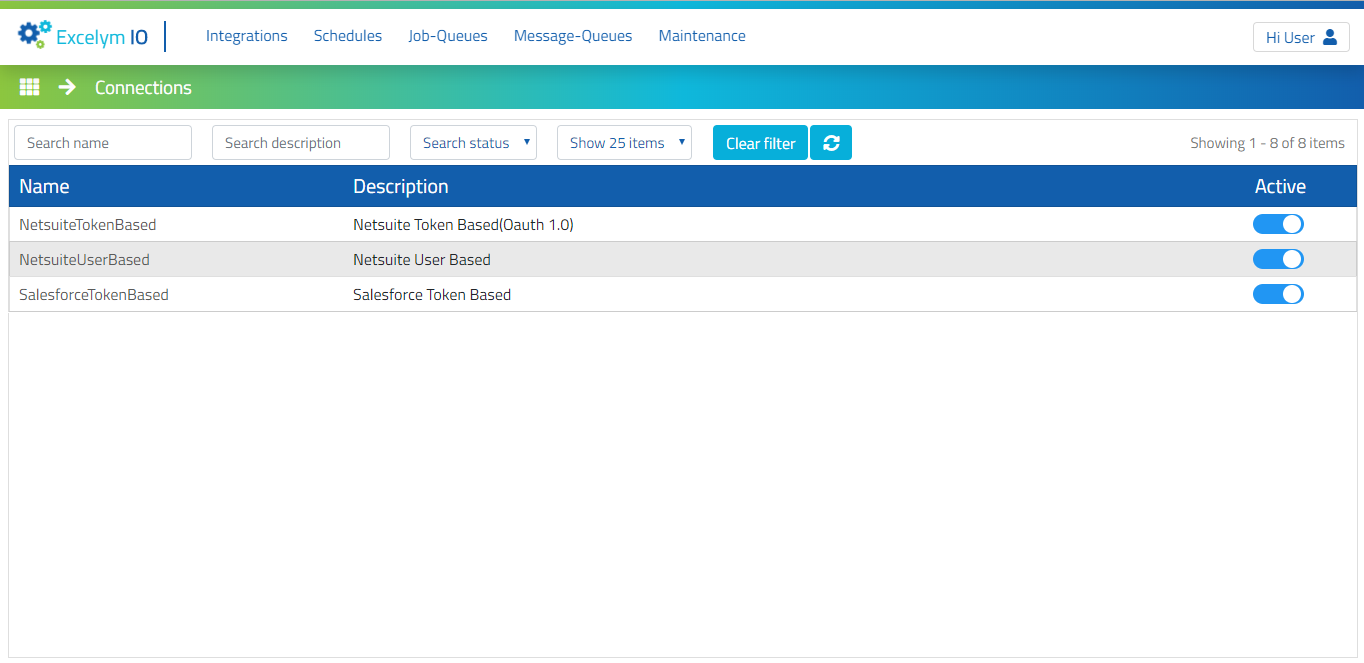1364x663 pixels.
Task: Click the Active column header
Action: (x=1280, y=186)
